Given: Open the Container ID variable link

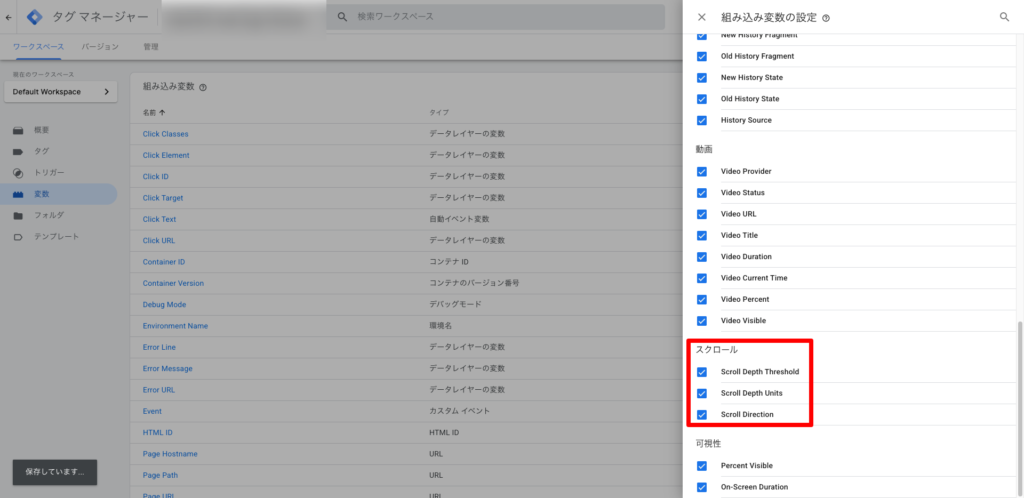Looking at the screenshot, I should point(163,262).
